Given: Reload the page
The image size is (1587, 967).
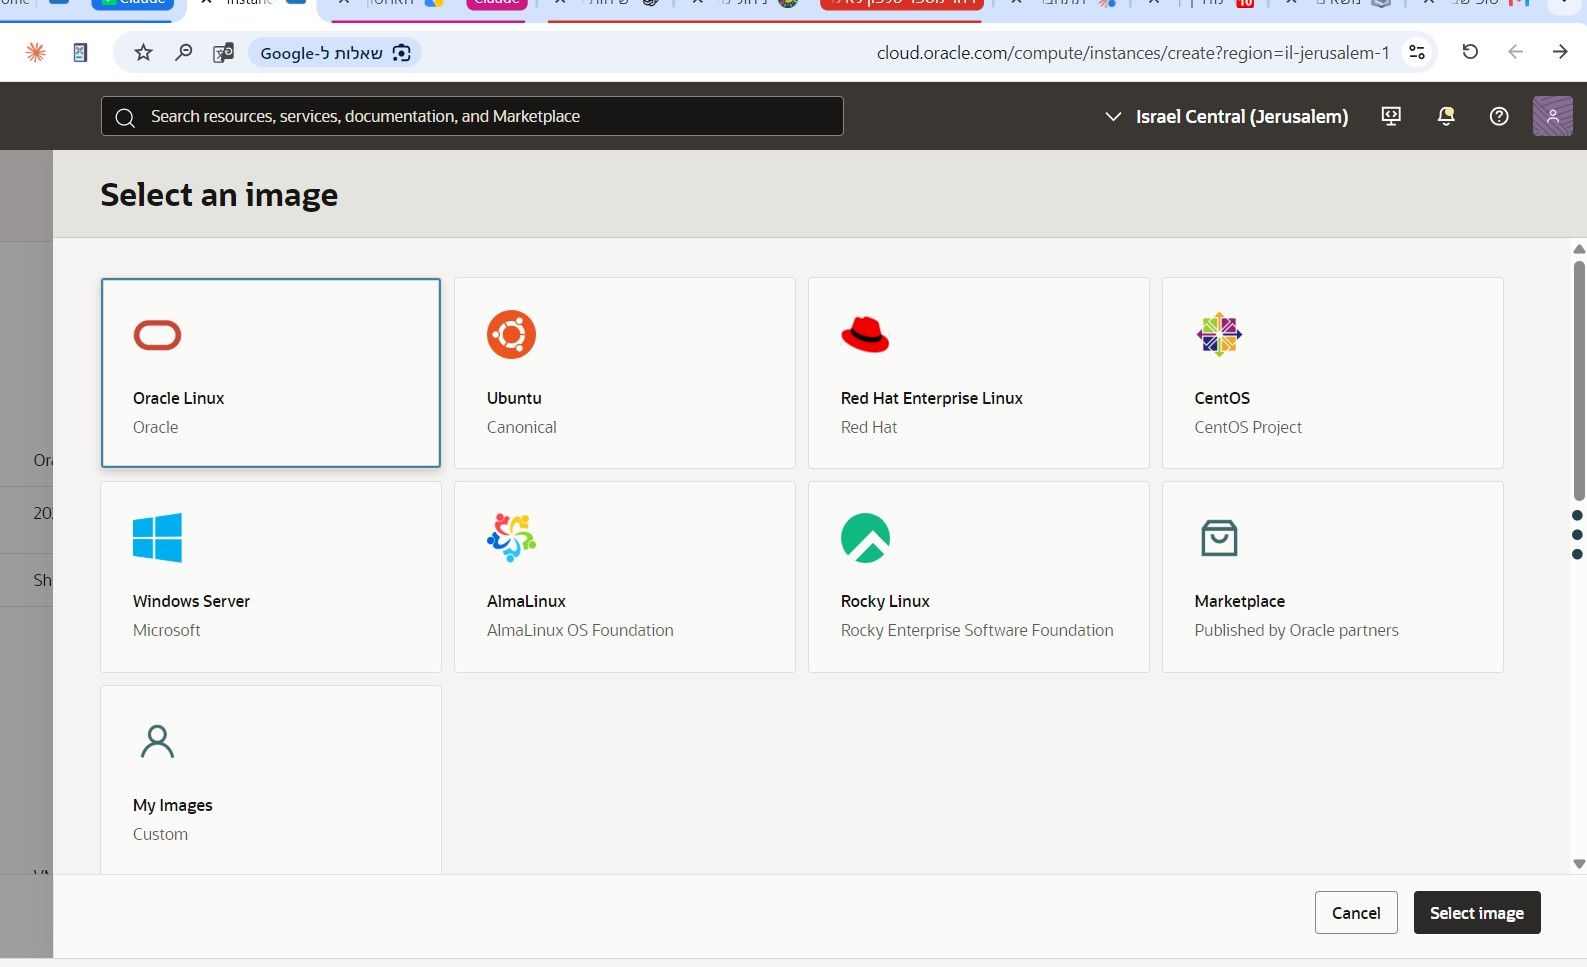Looking at the screenshot, I should (1470, 52).
